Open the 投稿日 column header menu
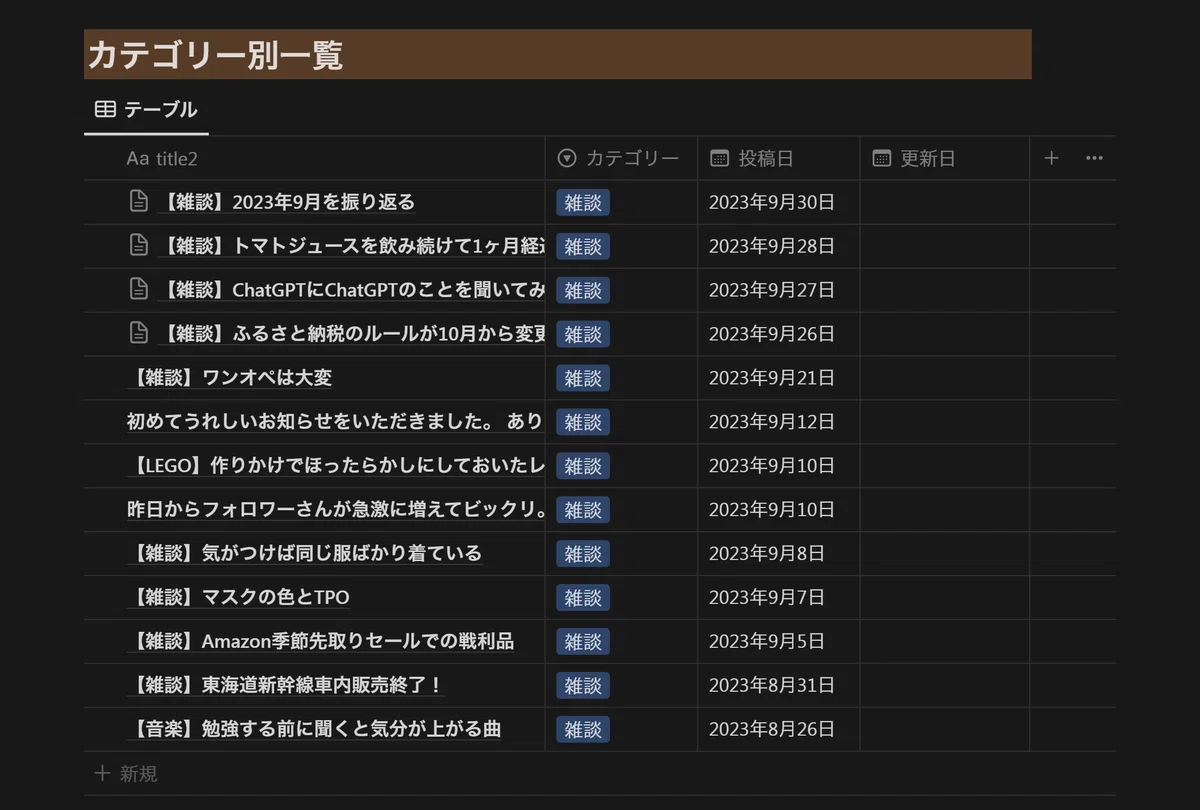Image resolution: width=1200 pixels, height=810 pixels. pyautogui.click(x=779, y=158)
